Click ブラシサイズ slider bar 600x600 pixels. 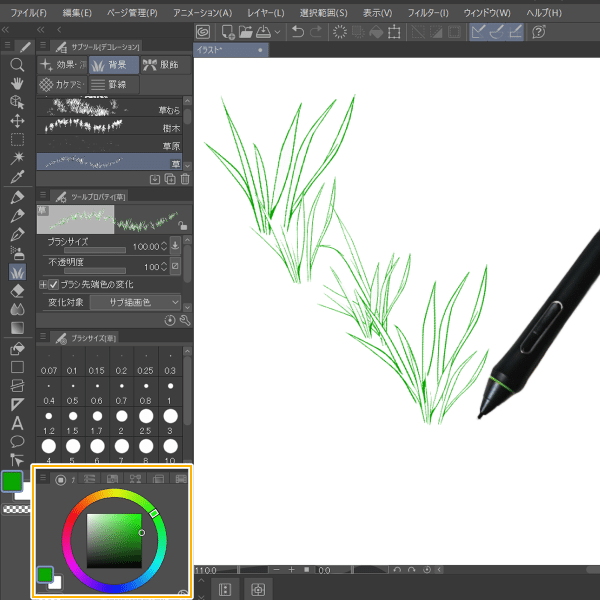(95, 250)
